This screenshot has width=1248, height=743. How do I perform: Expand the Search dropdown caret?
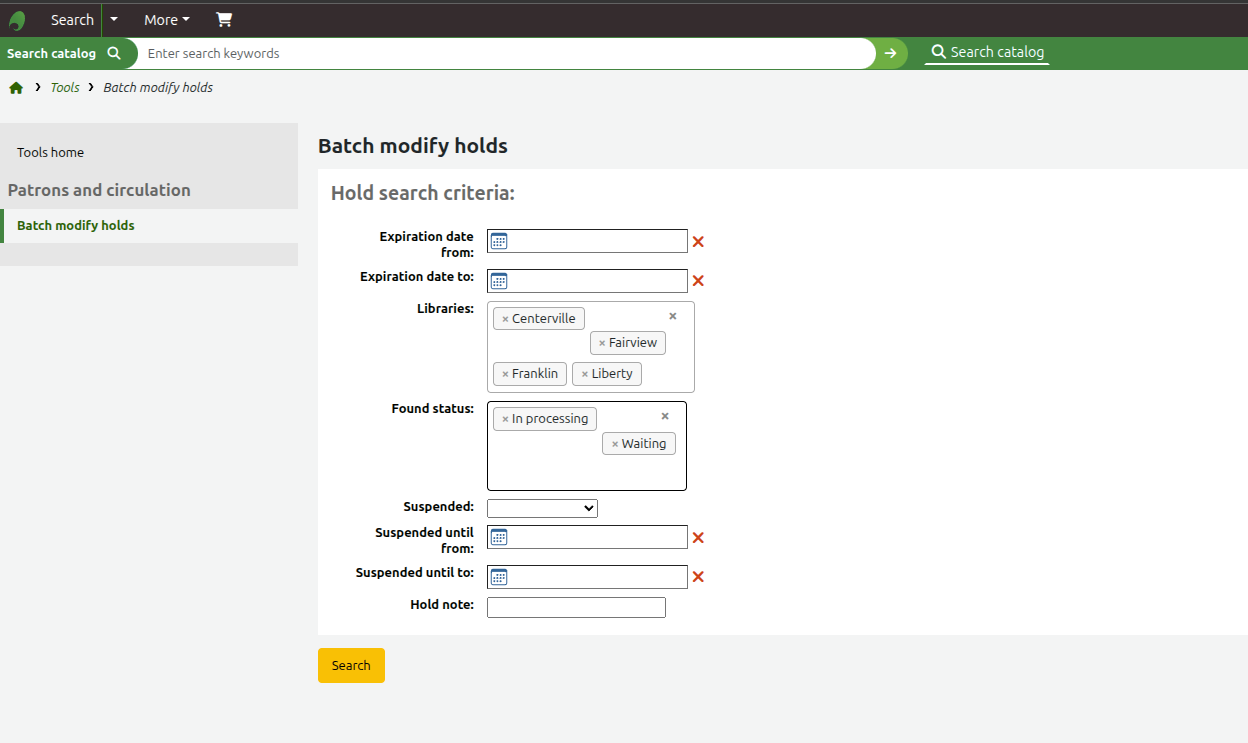pyautogui.click(x=114, y=20)
